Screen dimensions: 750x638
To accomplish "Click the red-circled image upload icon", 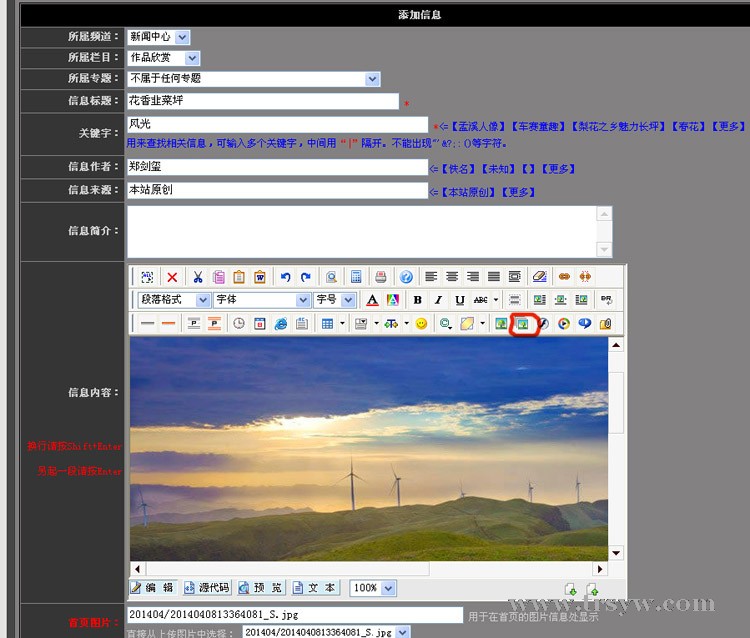I will click(x=522, y=324).
